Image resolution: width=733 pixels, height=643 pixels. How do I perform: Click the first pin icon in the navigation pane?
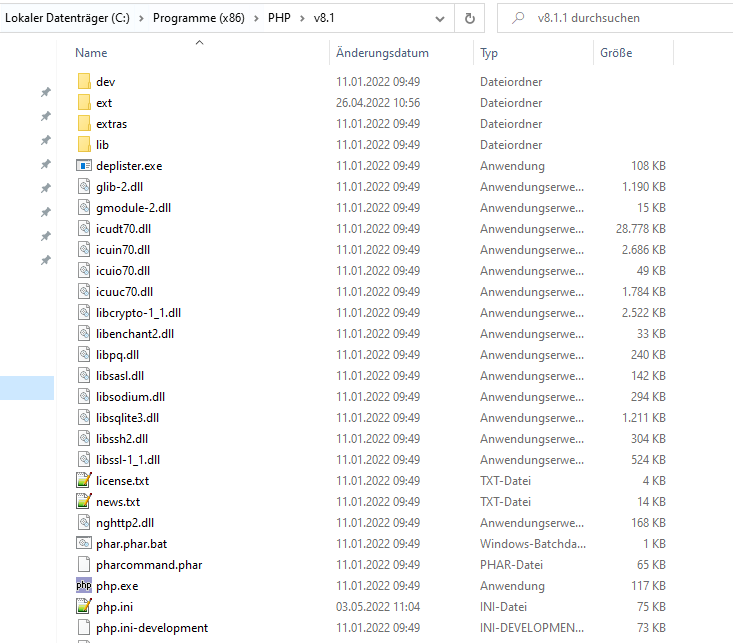[45, 92]
